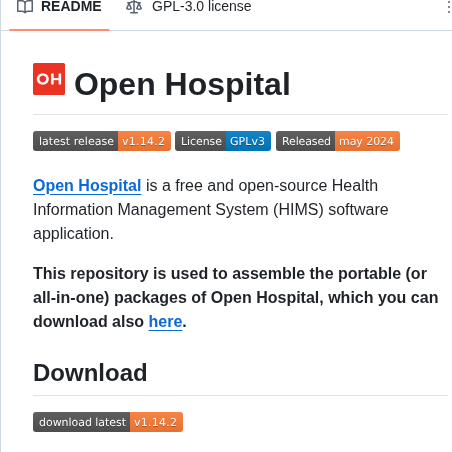Click the word 'application.' in the description
The image size is (452, 452).
coord(73,234)
